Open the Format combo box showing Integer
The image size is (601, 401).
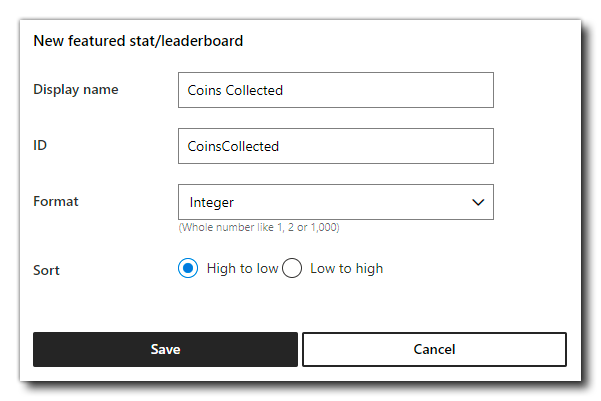pyautogui.click(x=336, y=202)
